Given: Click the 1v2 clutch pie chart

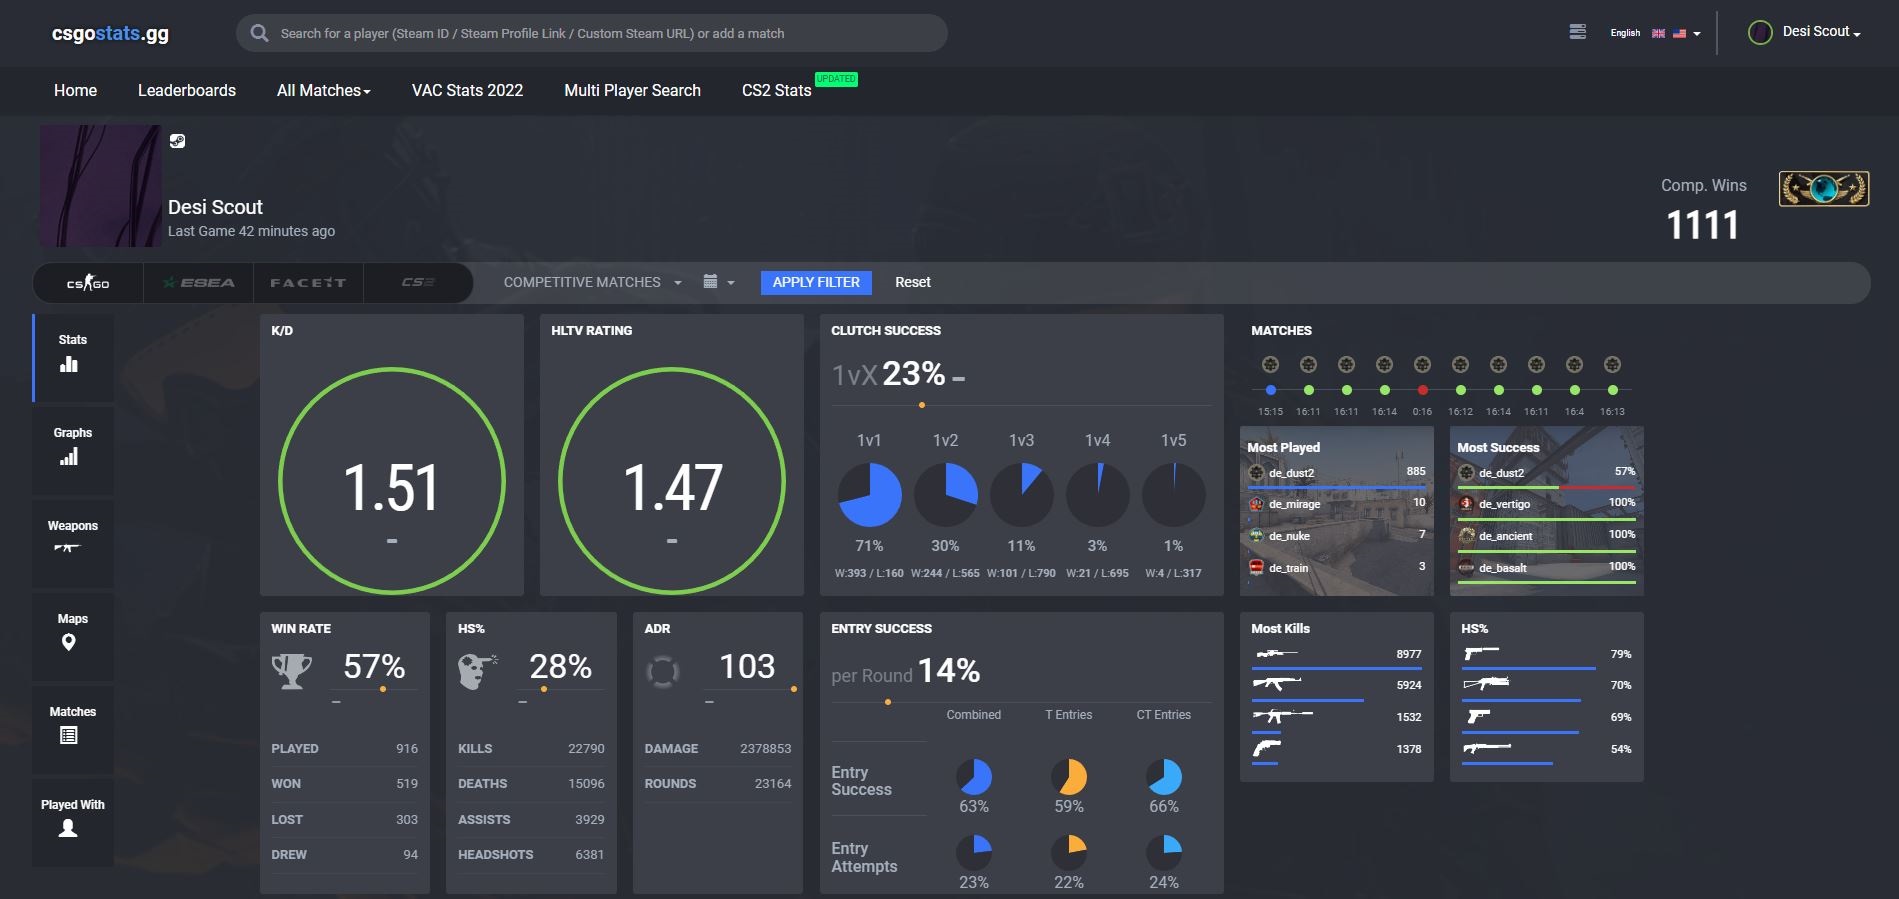Looking at the screenshot, I should pyautogui.click(x=945, y=494).
